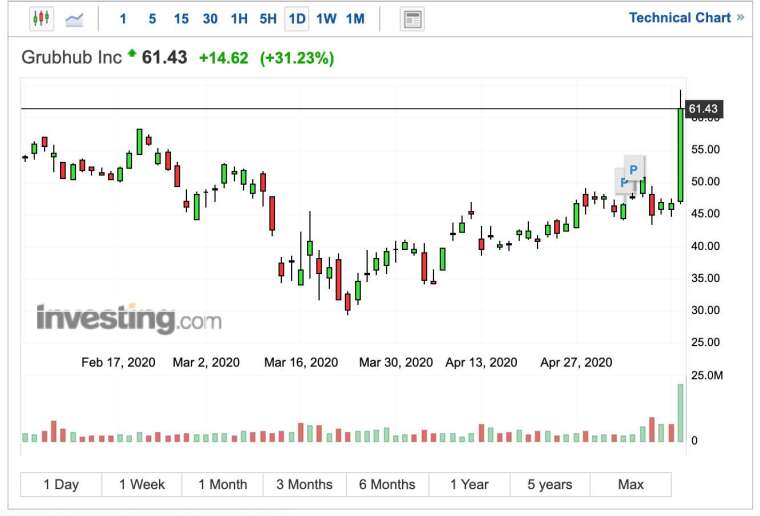Image resolution: width=760 pixels, height=516 pixels.
Task: Click the (+31.23%) percent change value
Action: 297,58
